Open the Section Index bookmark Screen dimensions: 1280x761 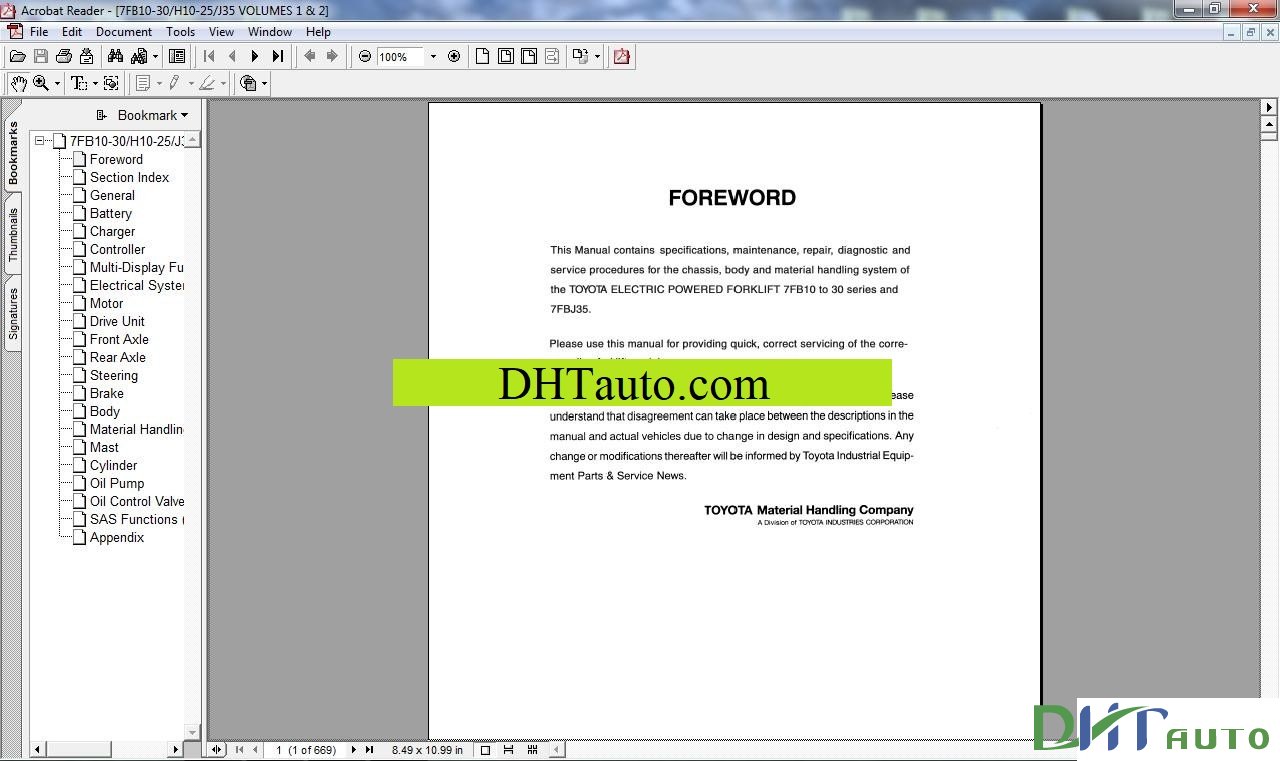pyautogui.click(x=129, y=177)
